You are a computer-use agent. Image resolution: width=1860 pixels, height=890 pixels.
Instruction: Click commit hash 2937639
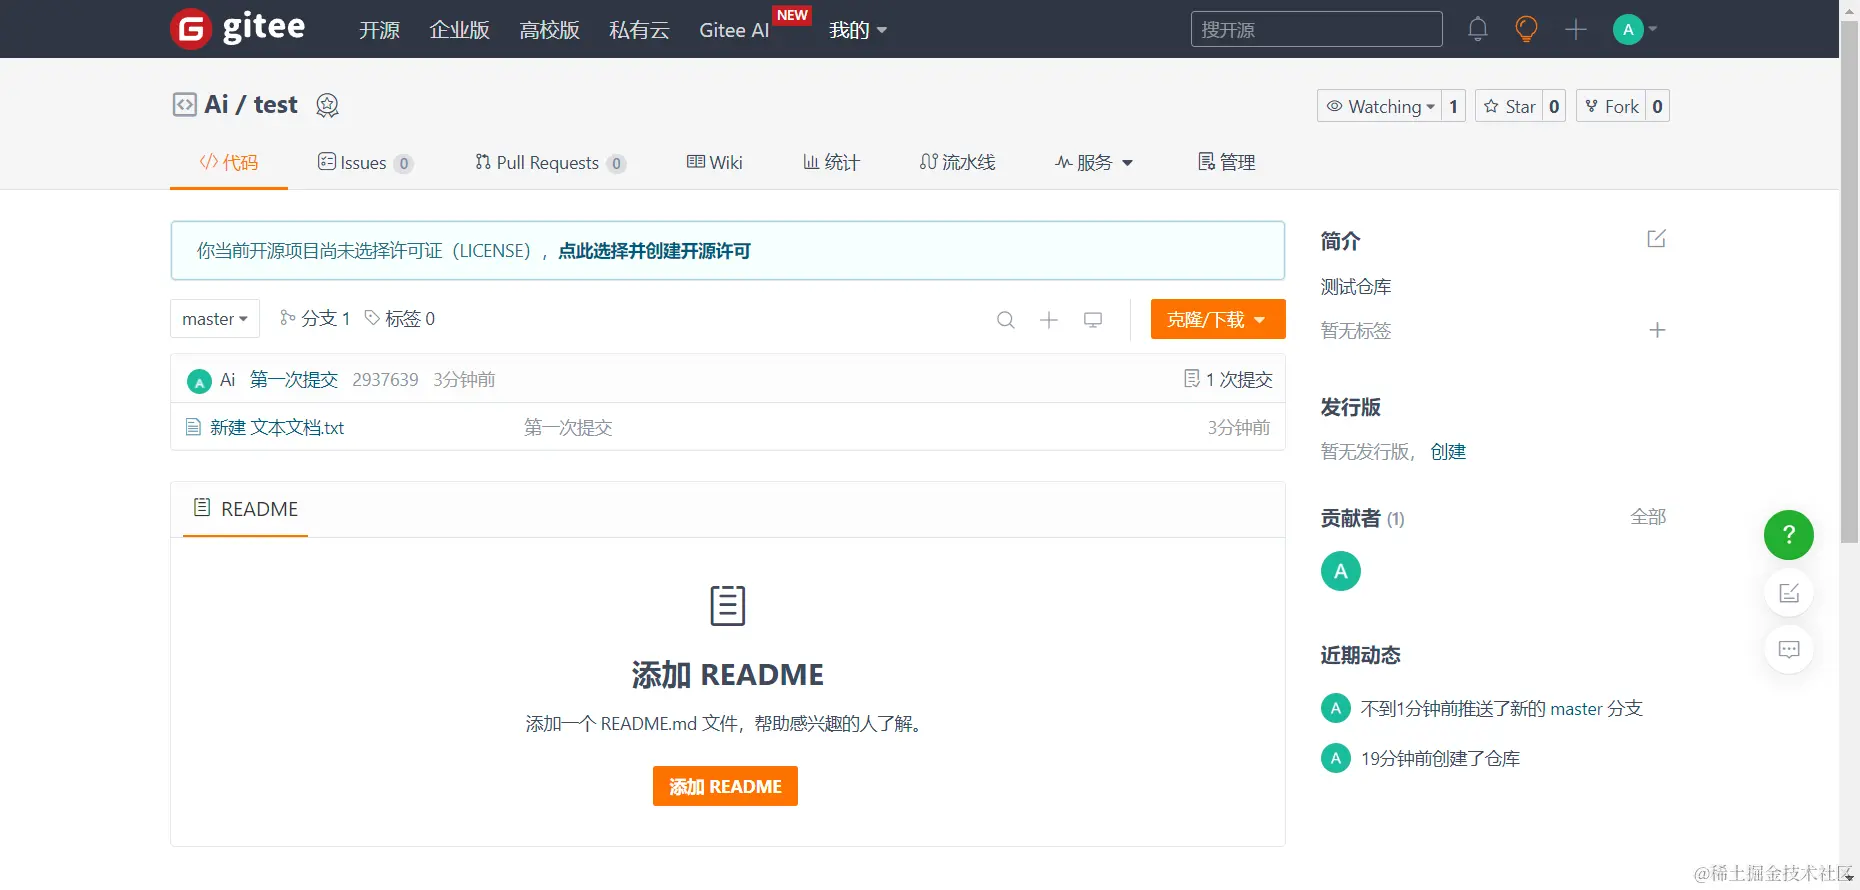pyautogui.click(x=385, y=379)
